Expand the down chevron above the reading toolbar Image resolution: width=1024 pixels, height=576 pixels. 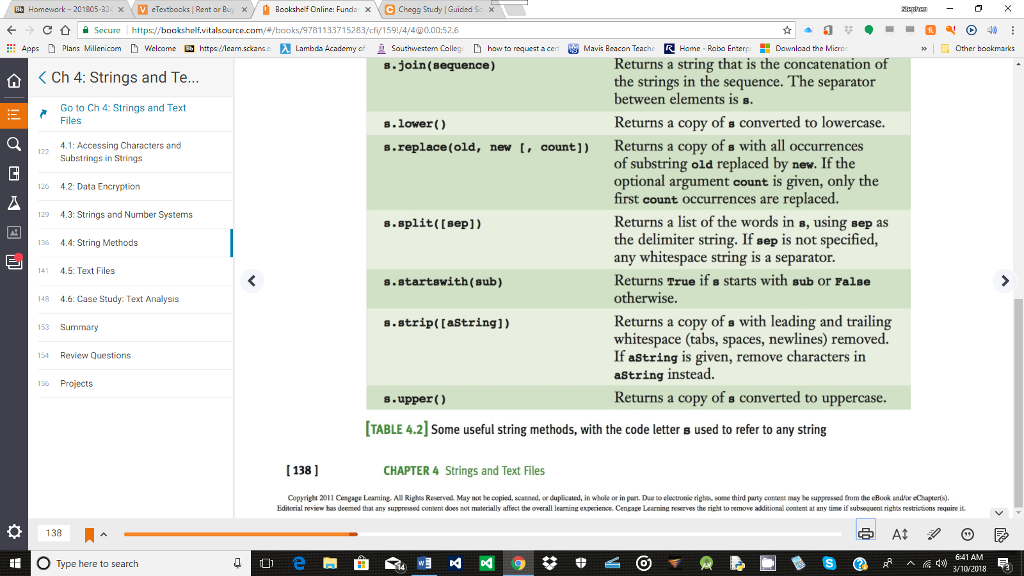click(998, 513)
